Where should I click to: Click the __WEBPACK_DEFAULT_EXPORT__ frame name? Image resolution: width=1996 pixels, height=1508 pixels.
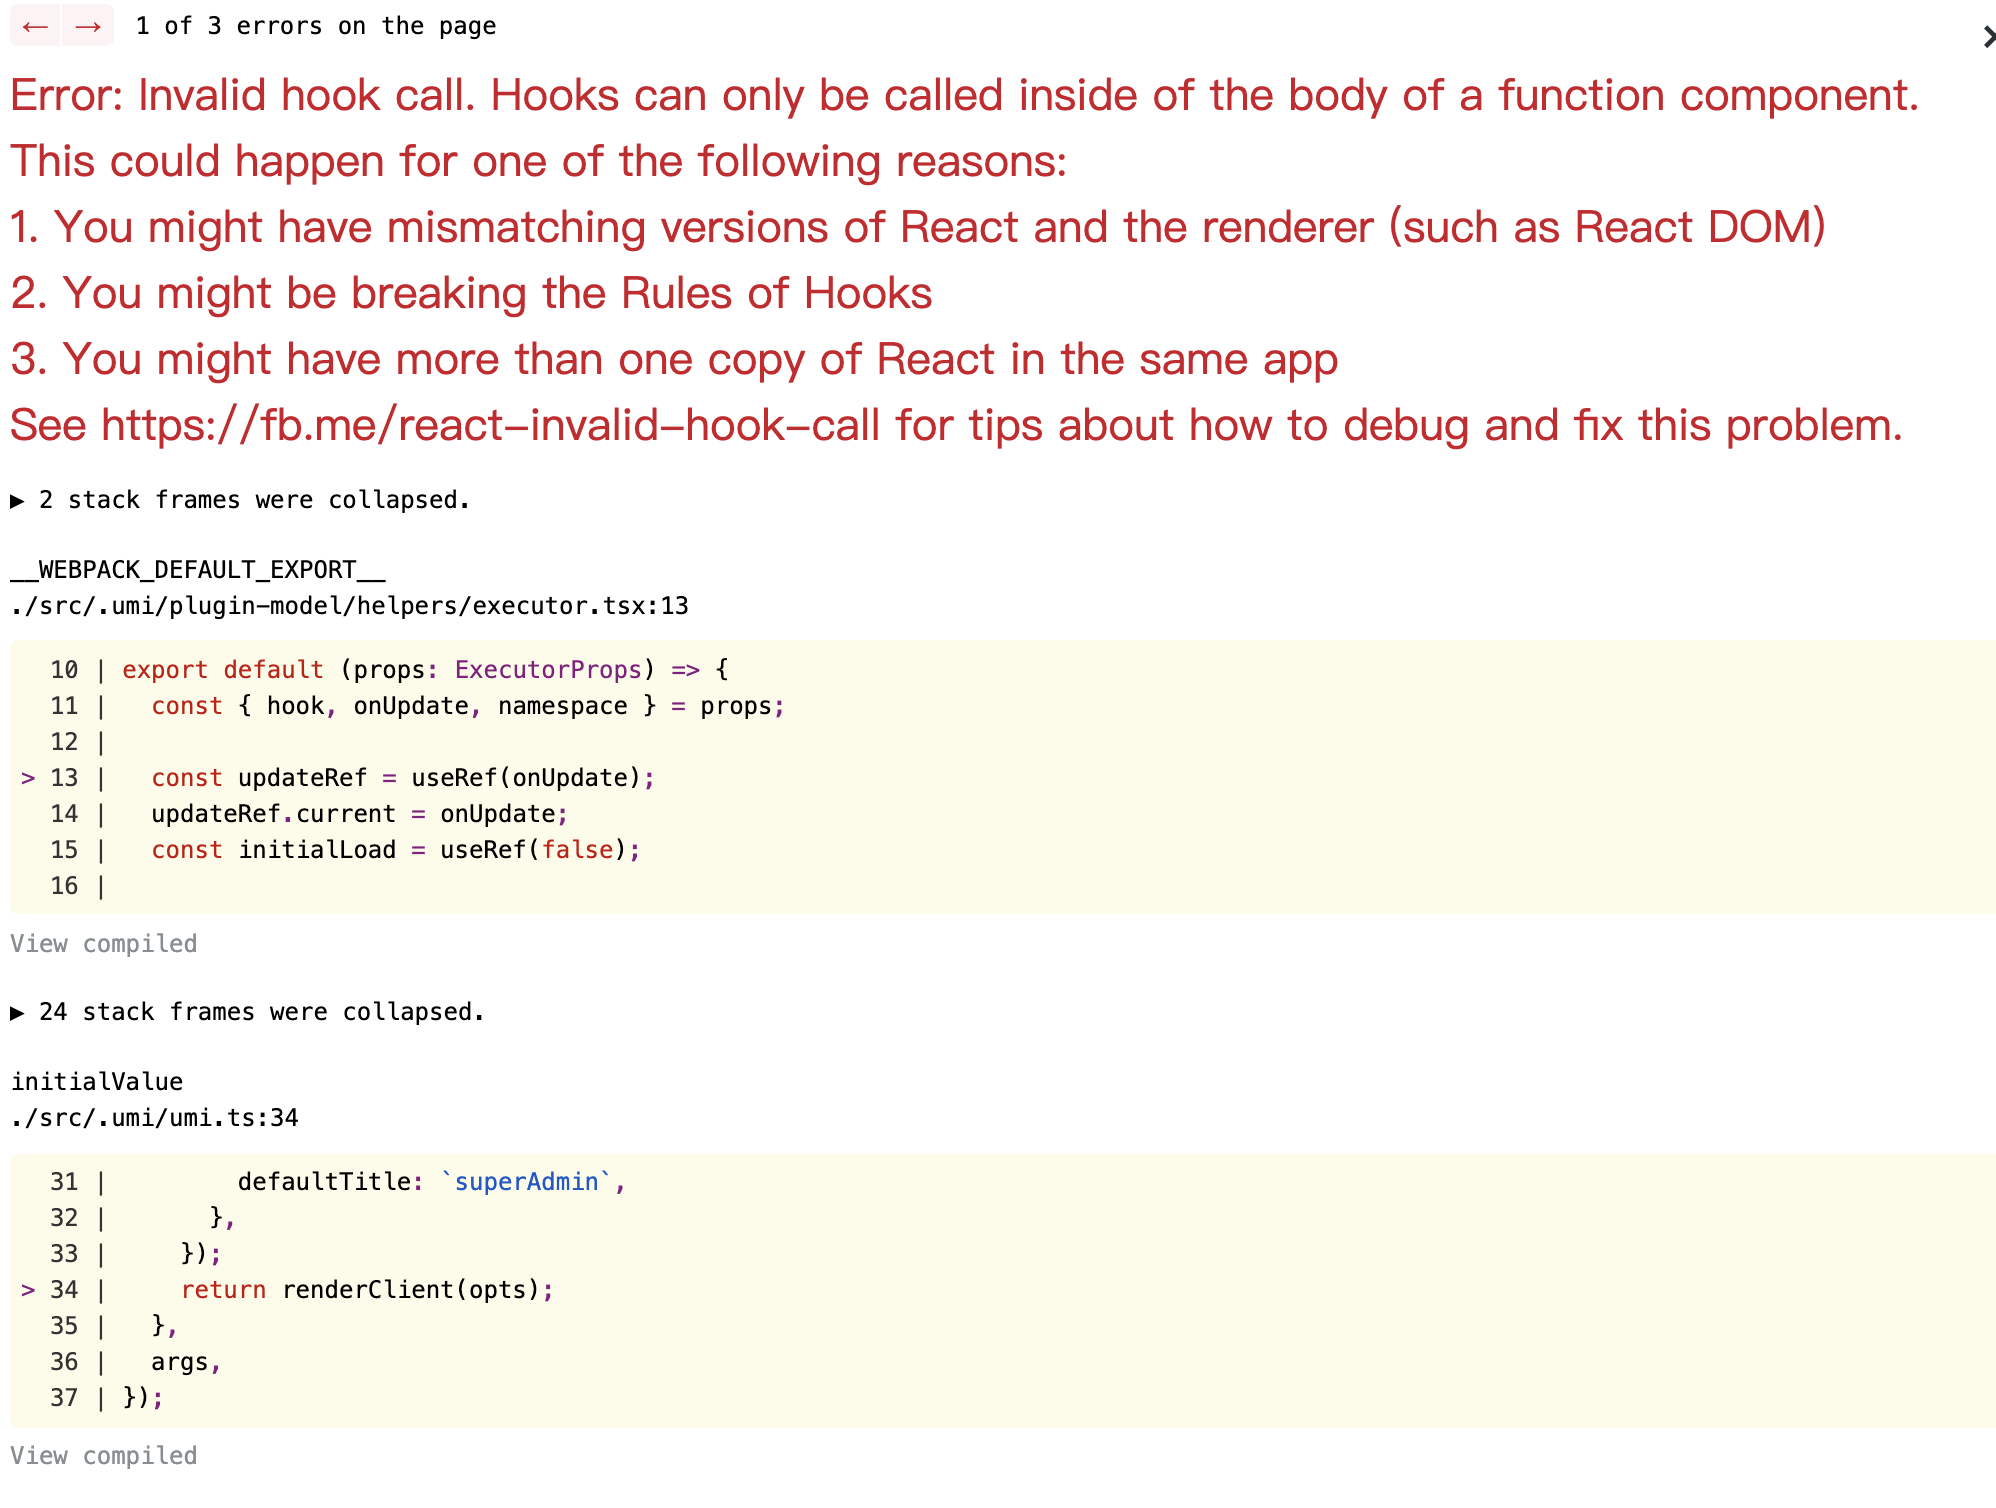(198, 570)
